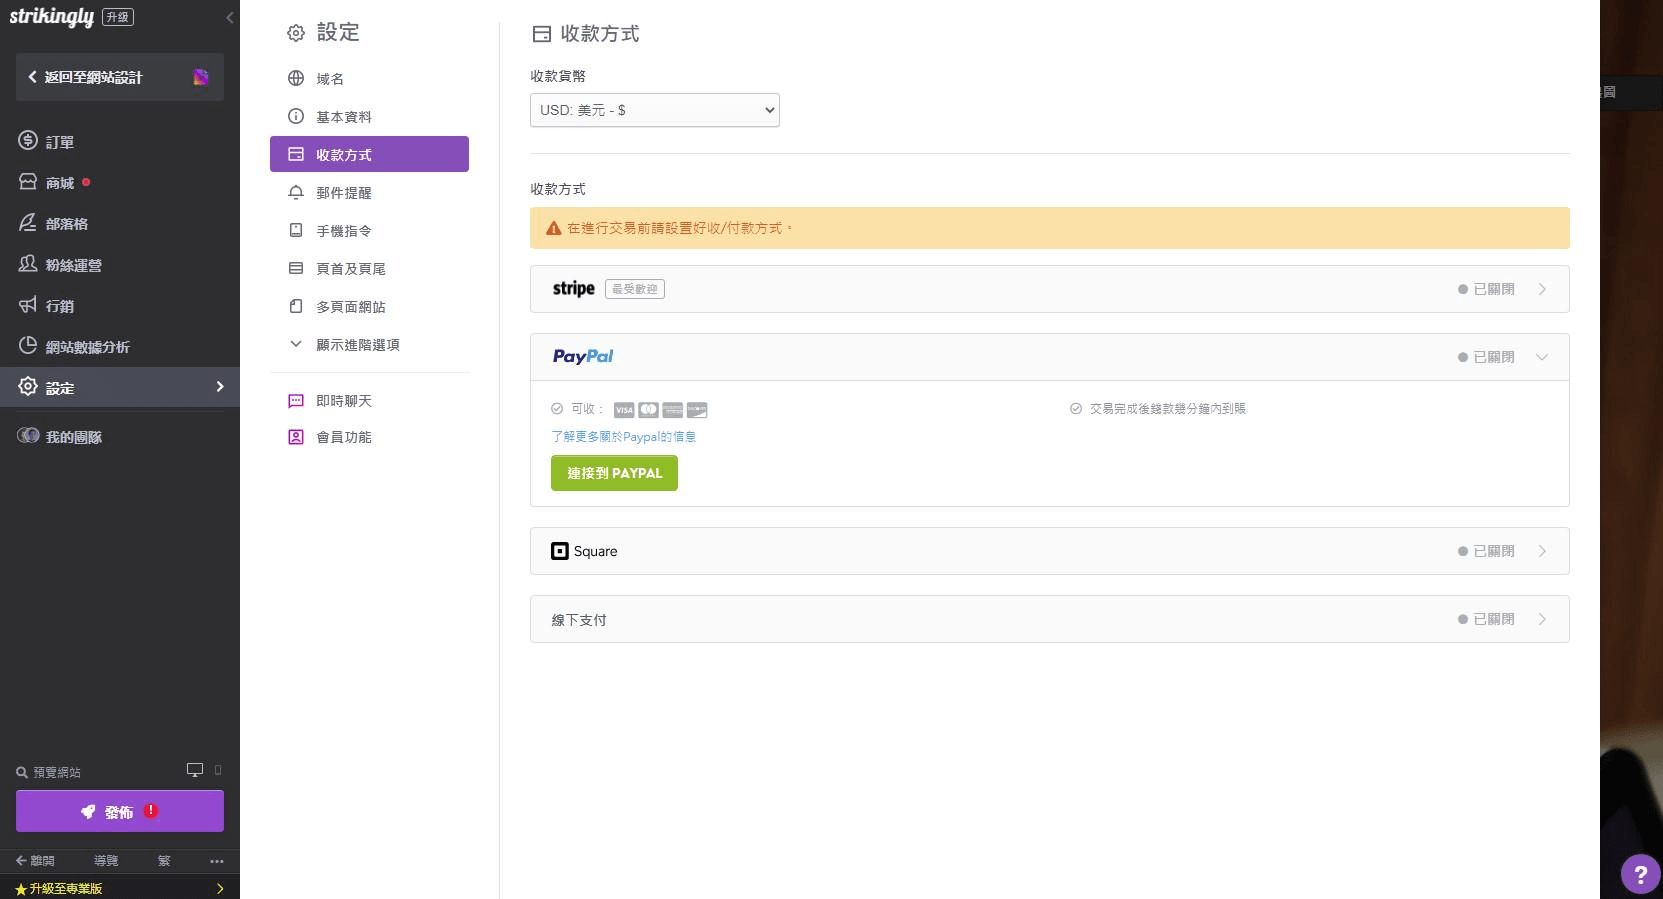Image resolution: width=1663 pixels, height=899 pixels.
Task: Change language via 繁 option
Action: tap(164, 861)
